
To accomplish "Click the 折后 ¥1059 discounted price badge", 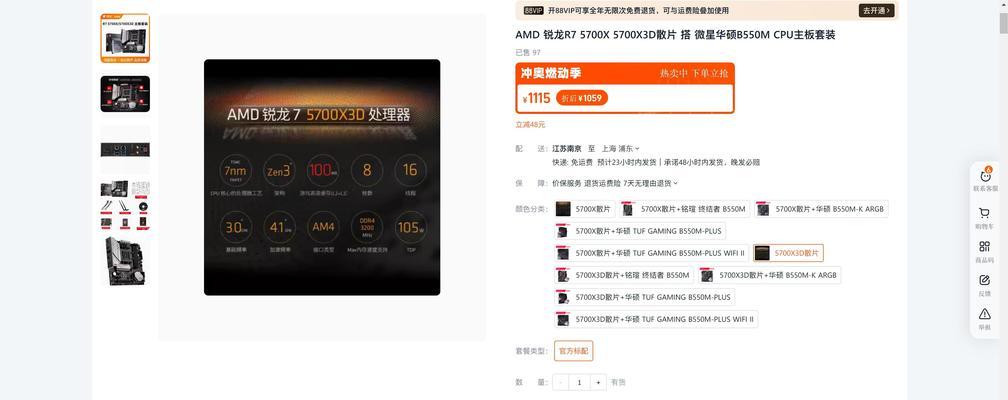I will 582,98.
